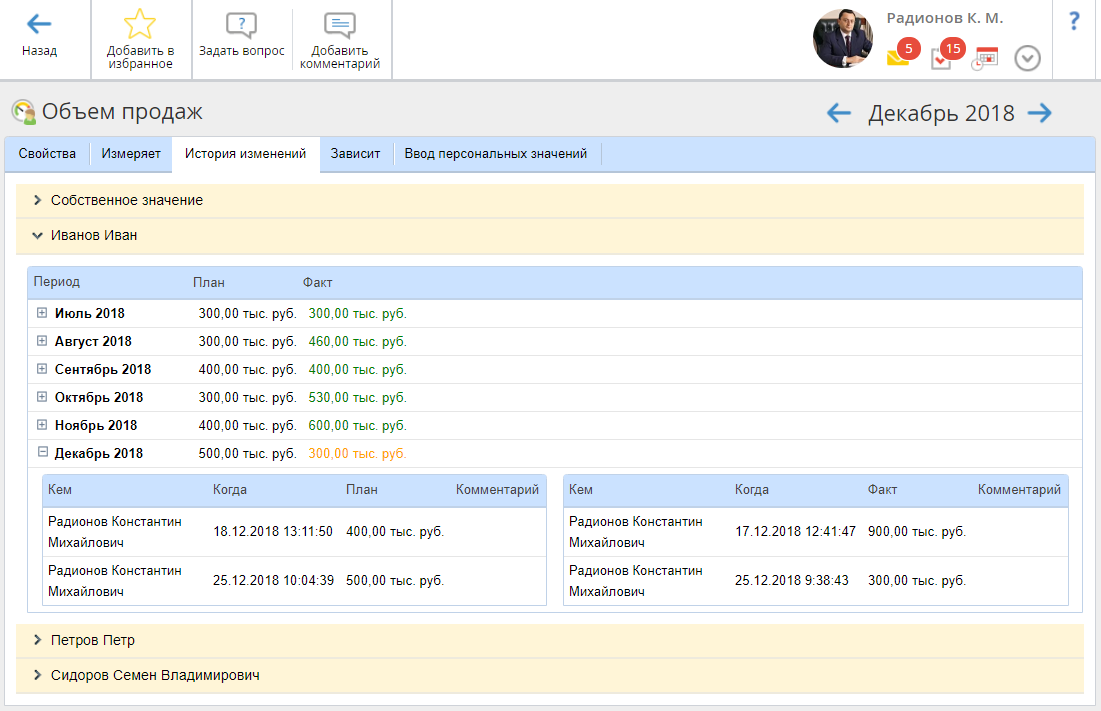This screenshot has width=1101, height=711.
Task: Open tasks icon with badge 15
Action: pos(941,58)
